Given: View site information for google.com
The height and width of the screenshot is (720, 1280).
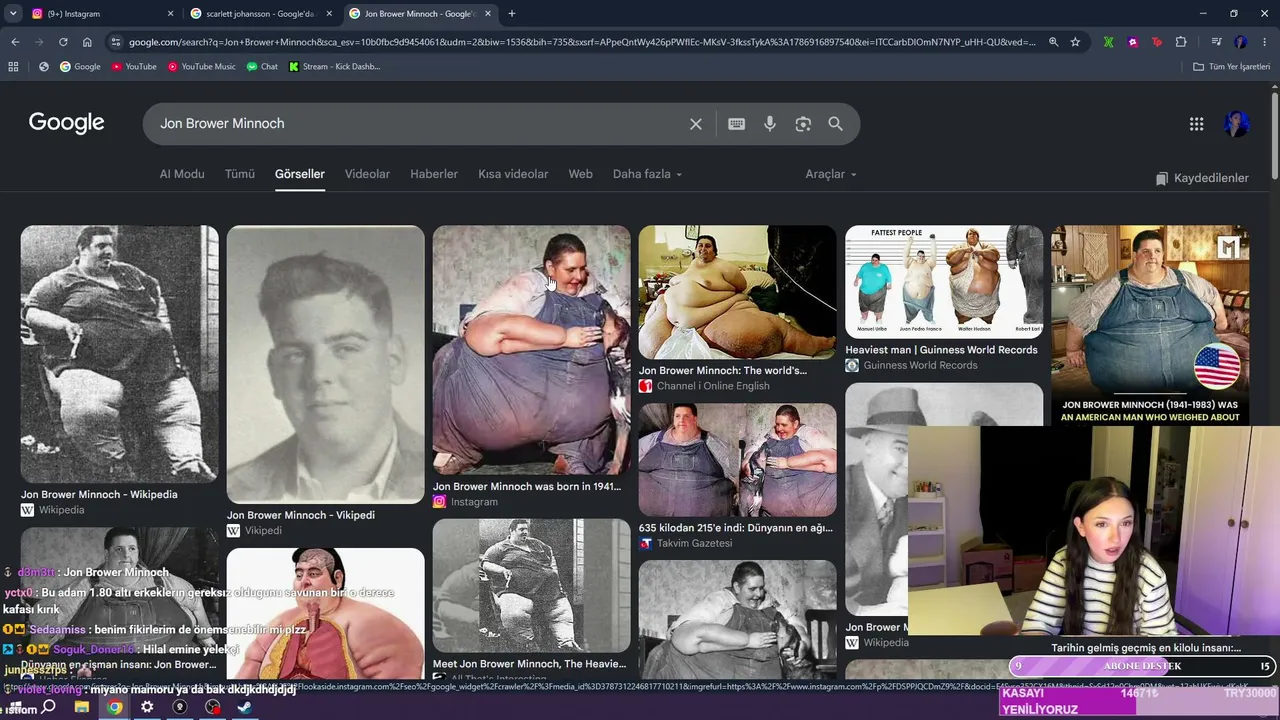Looking at the screenshot, I should click(116, 42).
